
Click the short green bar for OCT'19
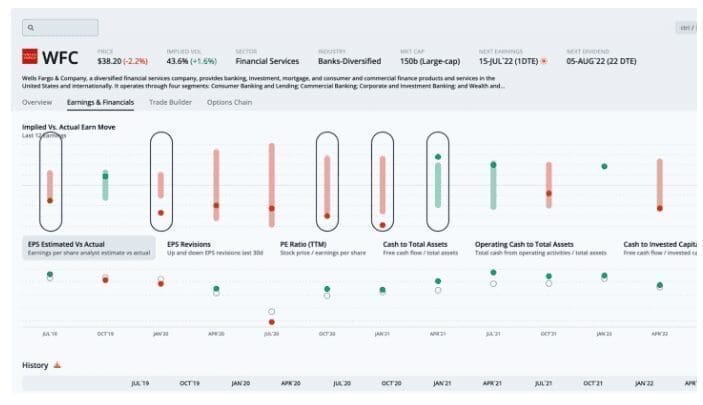pos(105,185)
